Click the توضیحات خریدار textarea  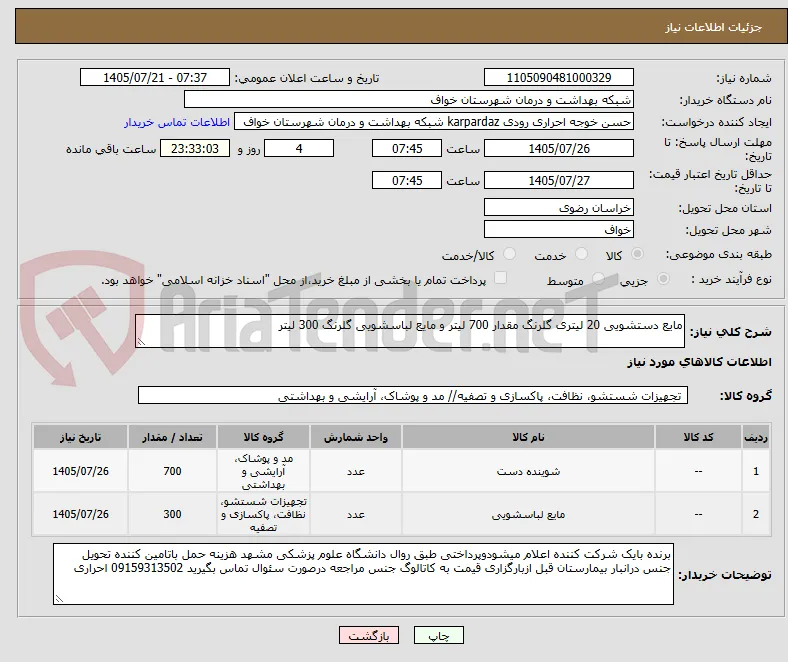(363, 574)
